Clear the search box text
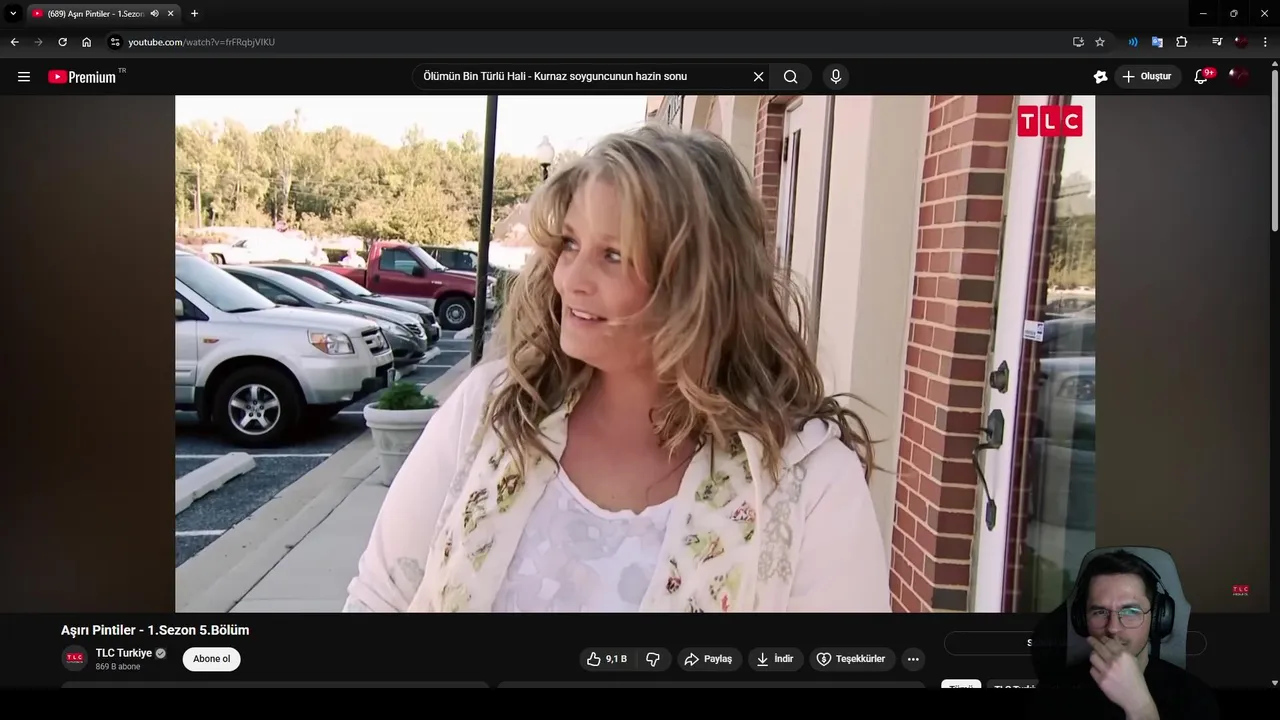Screen dimensions: 1280x720 (x=758, y=77)
